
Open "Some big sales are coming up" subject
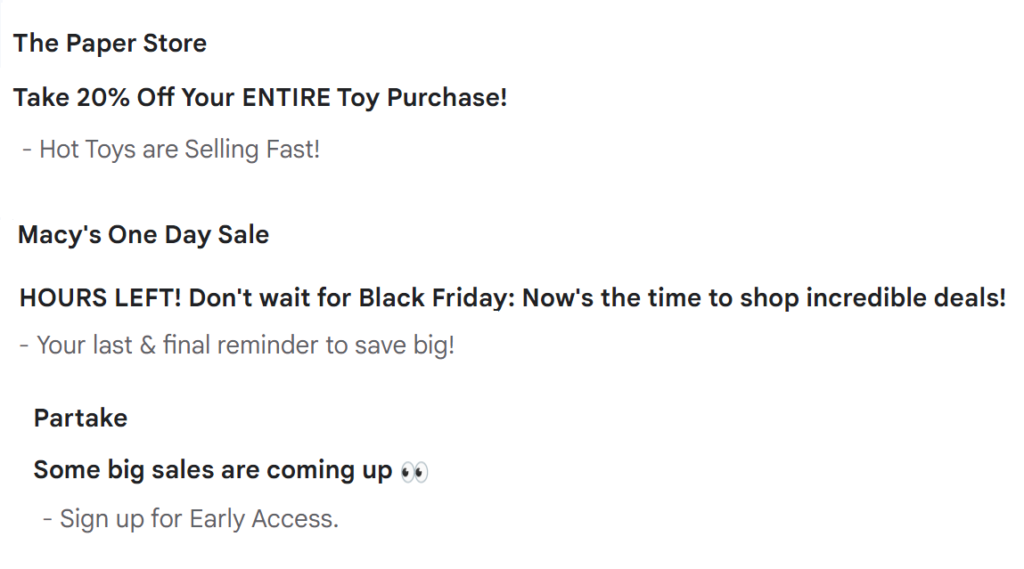point(212,470)
